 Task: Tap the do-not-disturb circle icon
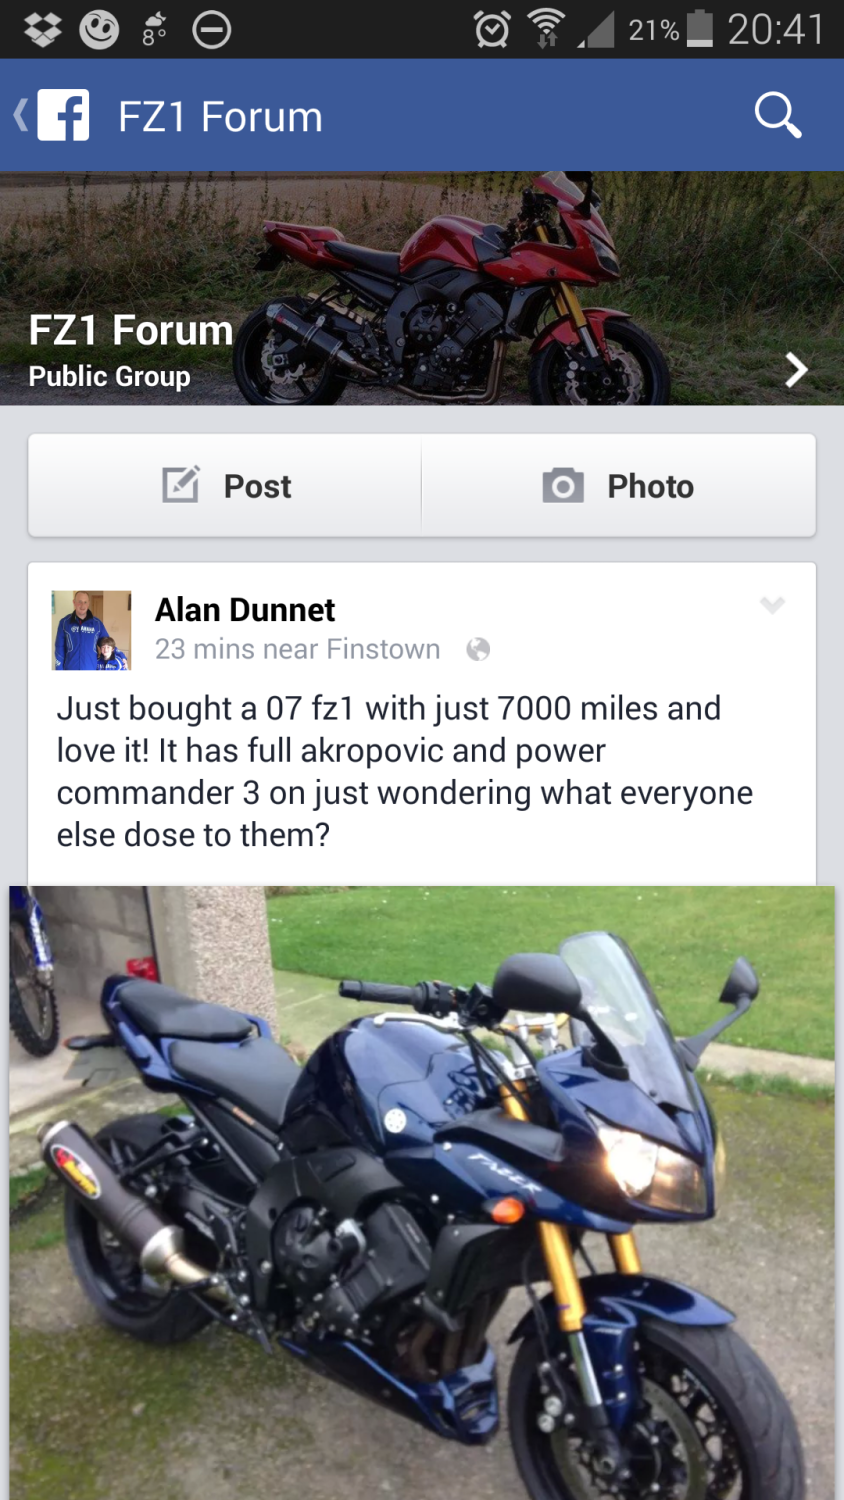coord(212,30)
